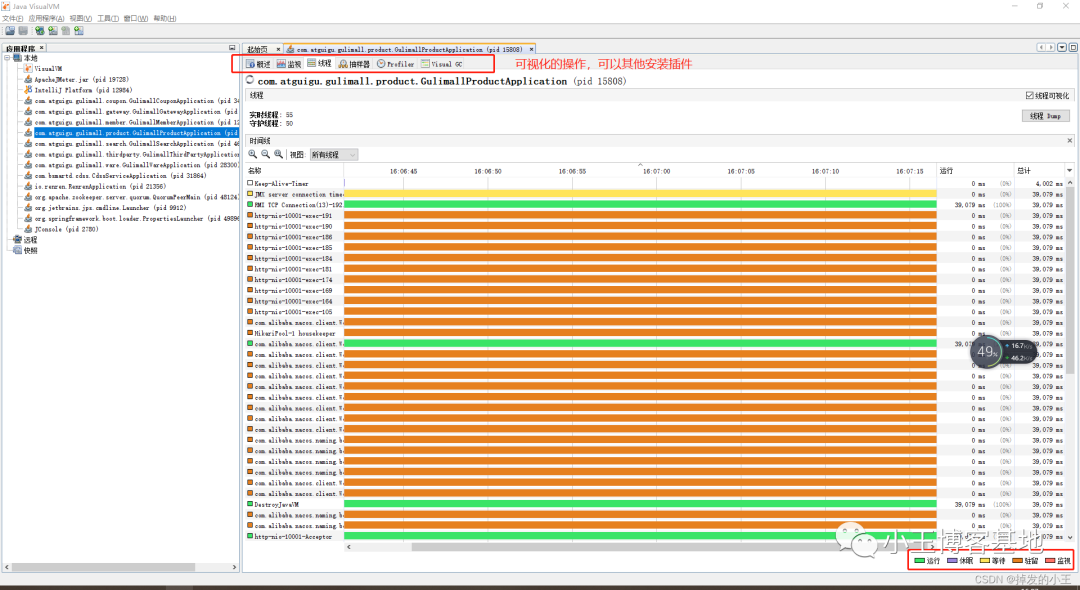Click the Save snapshot toolbar icon
1080x590 pixels.
[x=23, y=31]
